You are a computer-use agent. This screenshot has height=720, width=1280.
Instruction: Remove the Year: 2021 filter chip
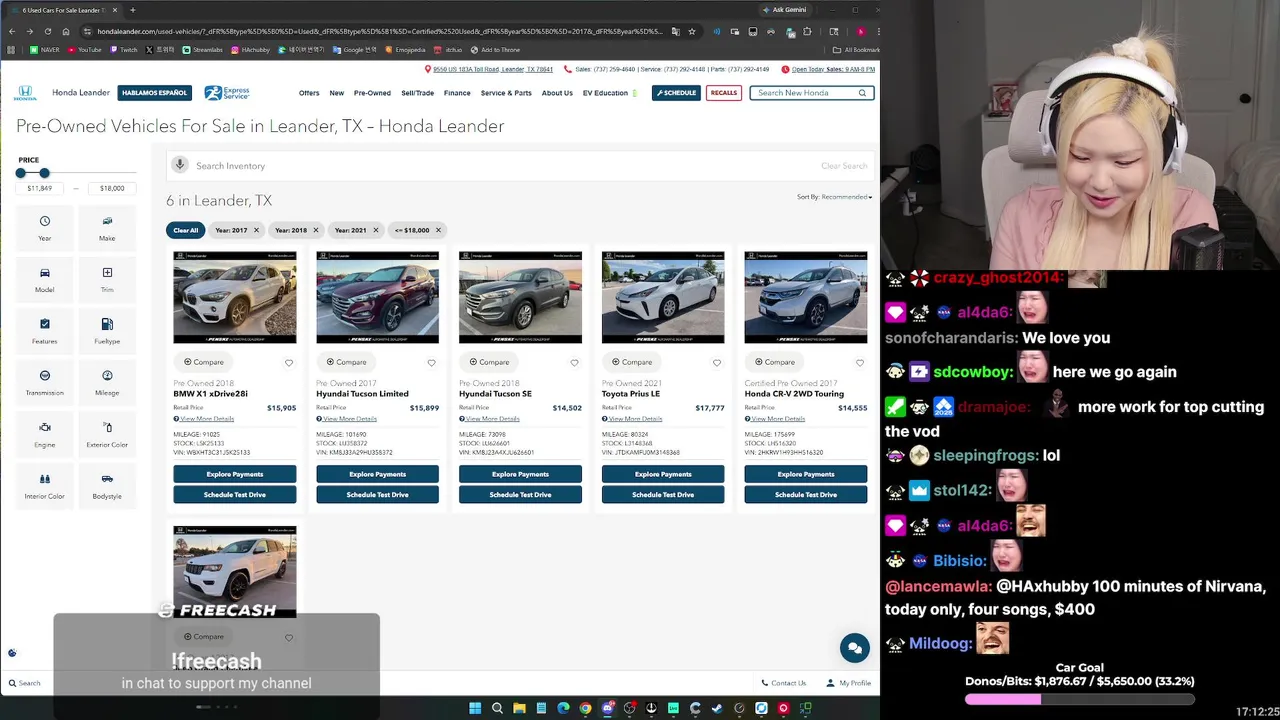click(376, 230)
